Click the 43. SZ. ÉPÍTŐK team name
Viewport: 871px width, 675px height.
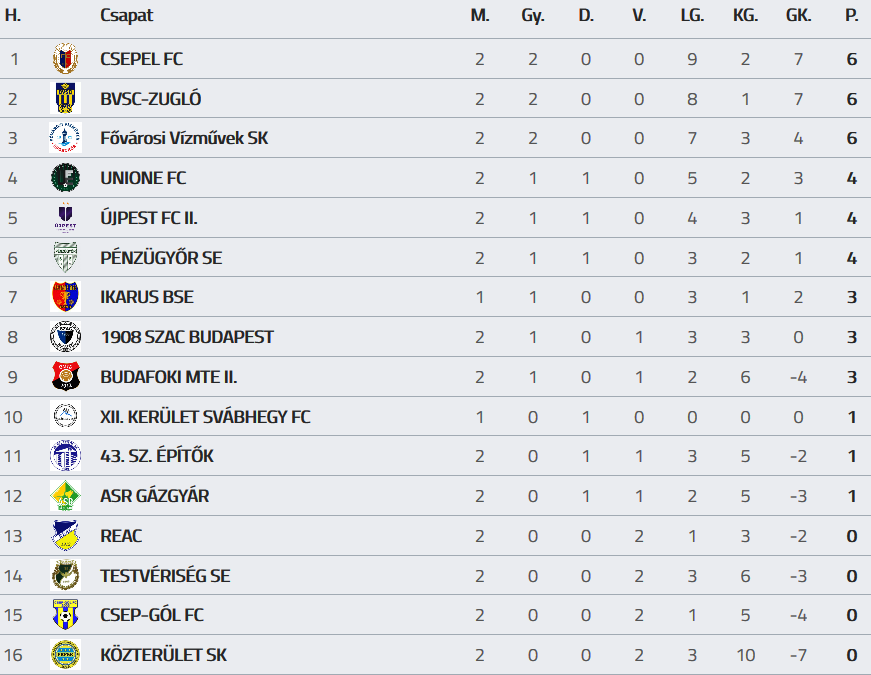tap(157, 456)
